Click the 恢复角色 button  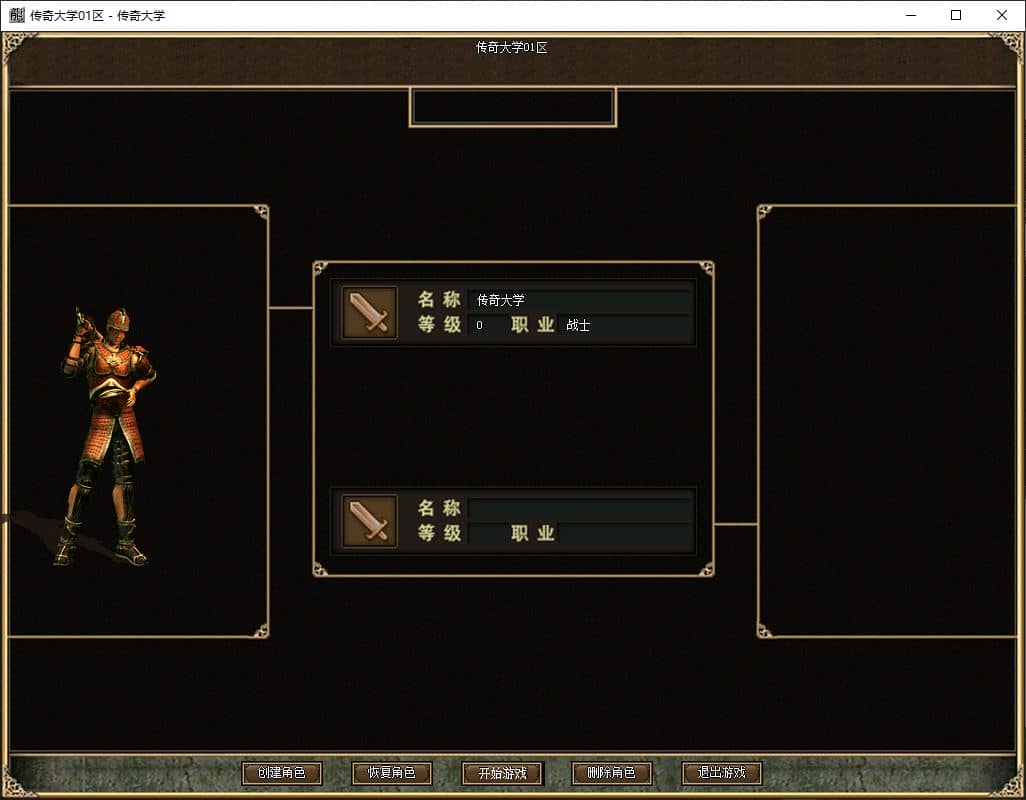(x=392, y=773)
